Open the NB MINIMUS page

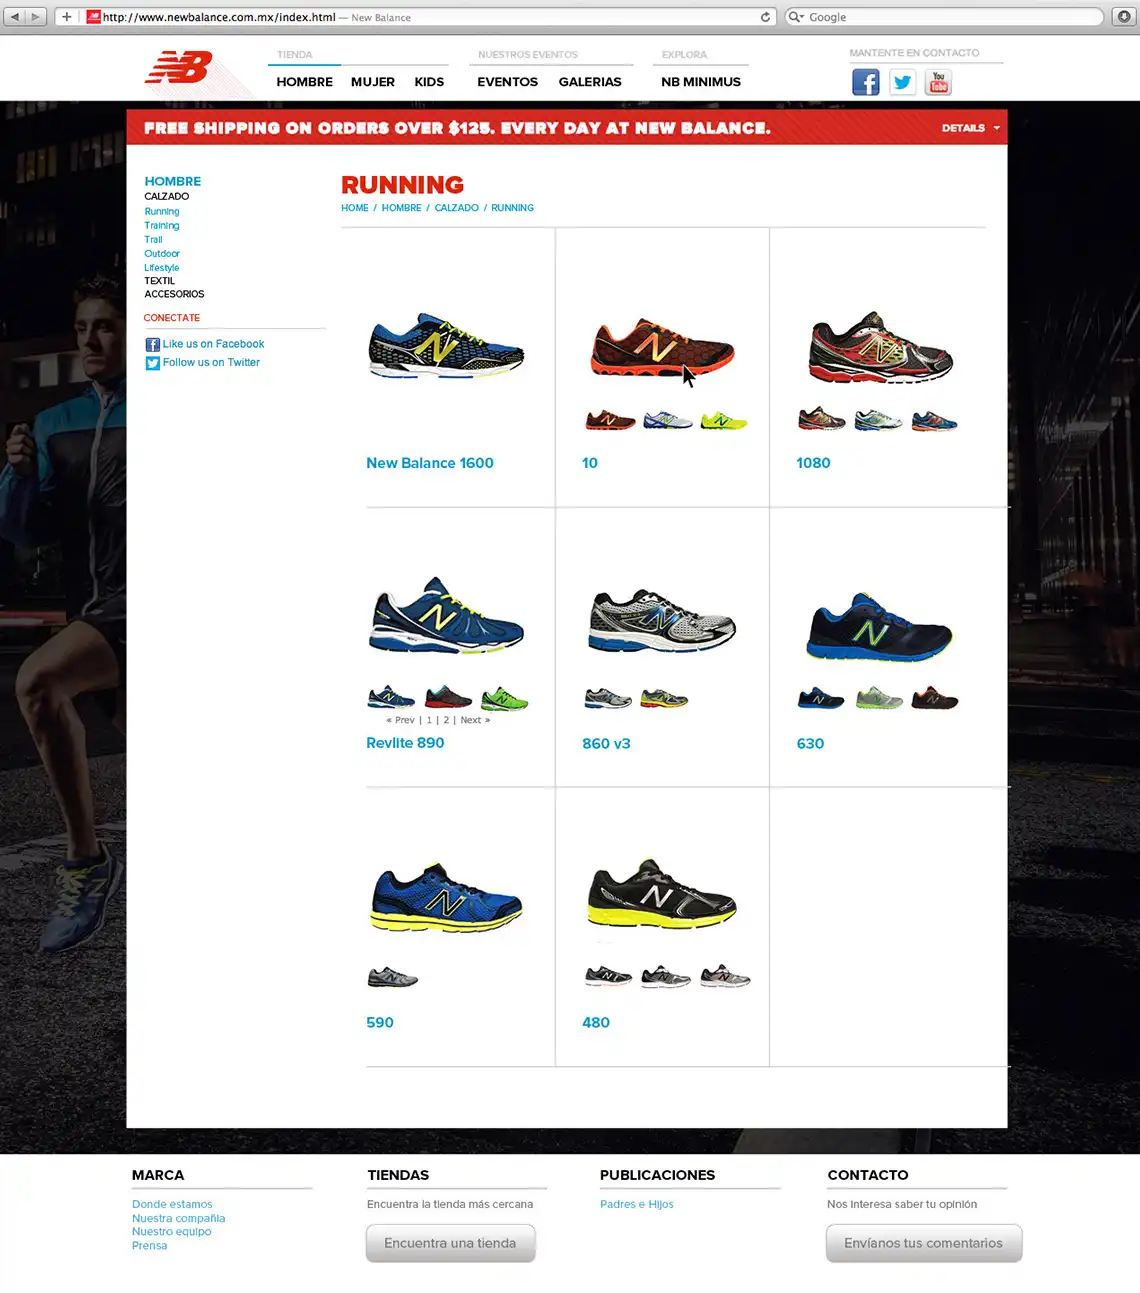701,82
